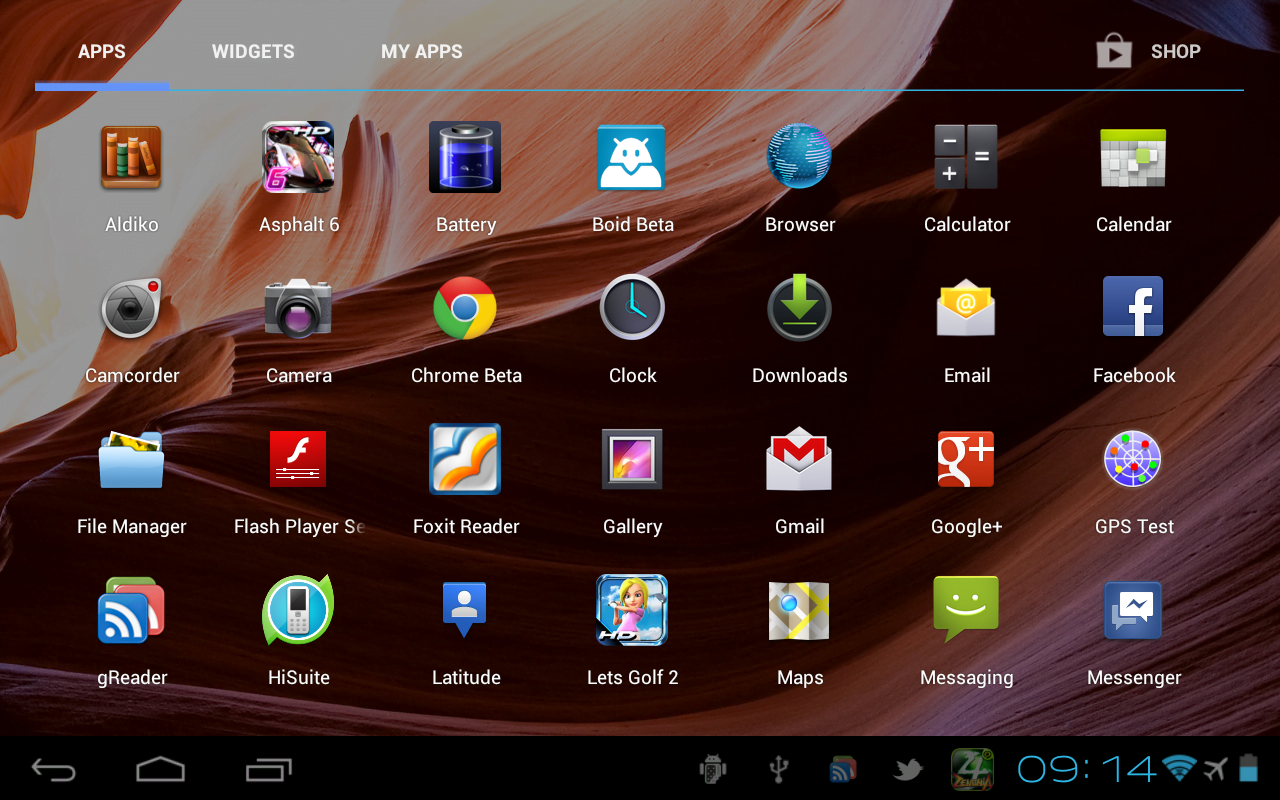Image resolution: width=1280 pixels, height=800 pixels.
Task: Tap the Wi-Fi status icon
Action: 1180,768
